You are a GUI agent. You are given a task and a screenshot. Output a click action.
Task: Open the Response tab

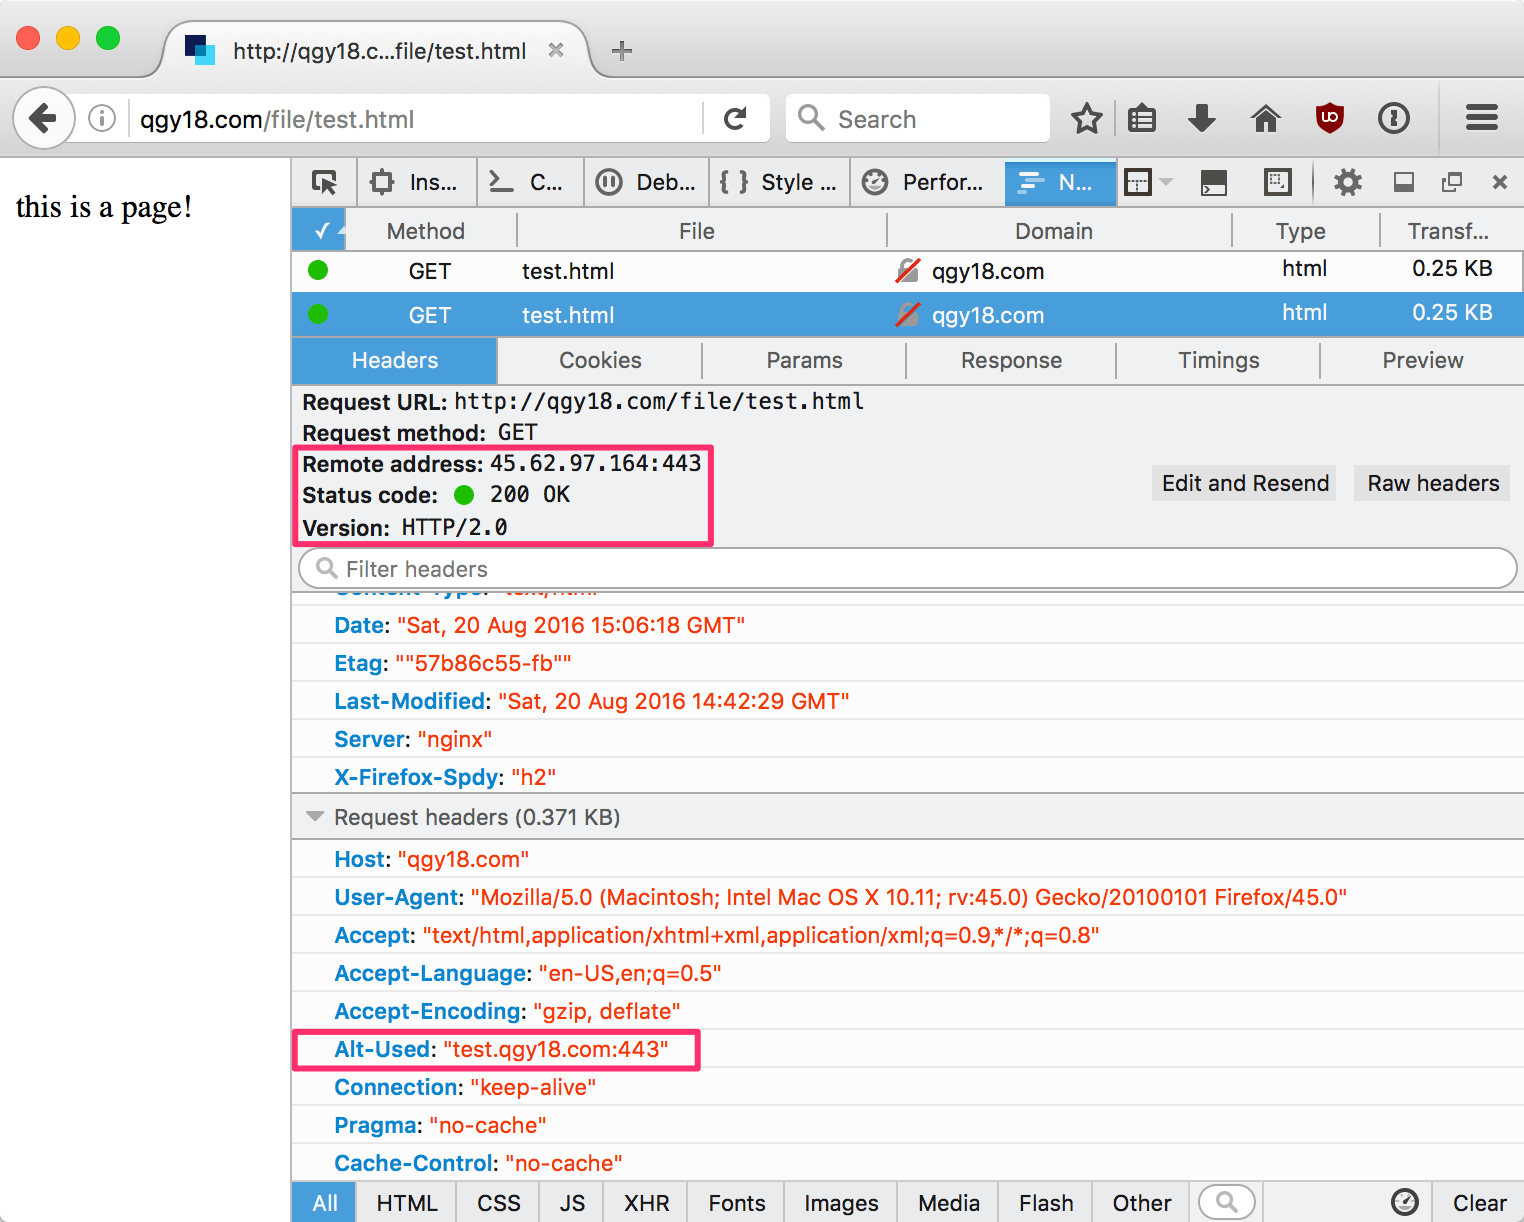(x=1011, y=360)
